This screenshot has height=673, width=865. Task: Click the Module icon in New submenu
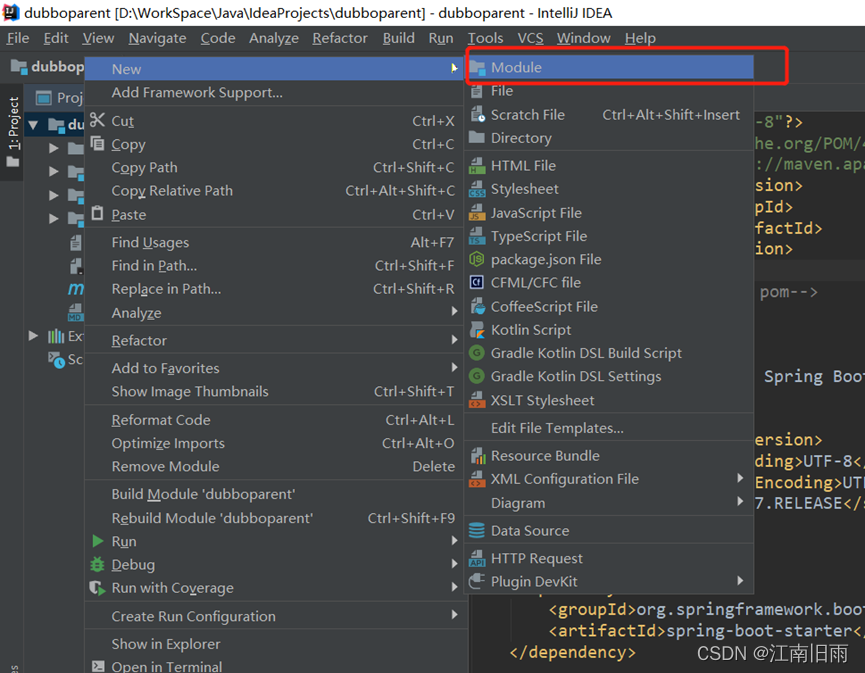click(x=477, y=67)
